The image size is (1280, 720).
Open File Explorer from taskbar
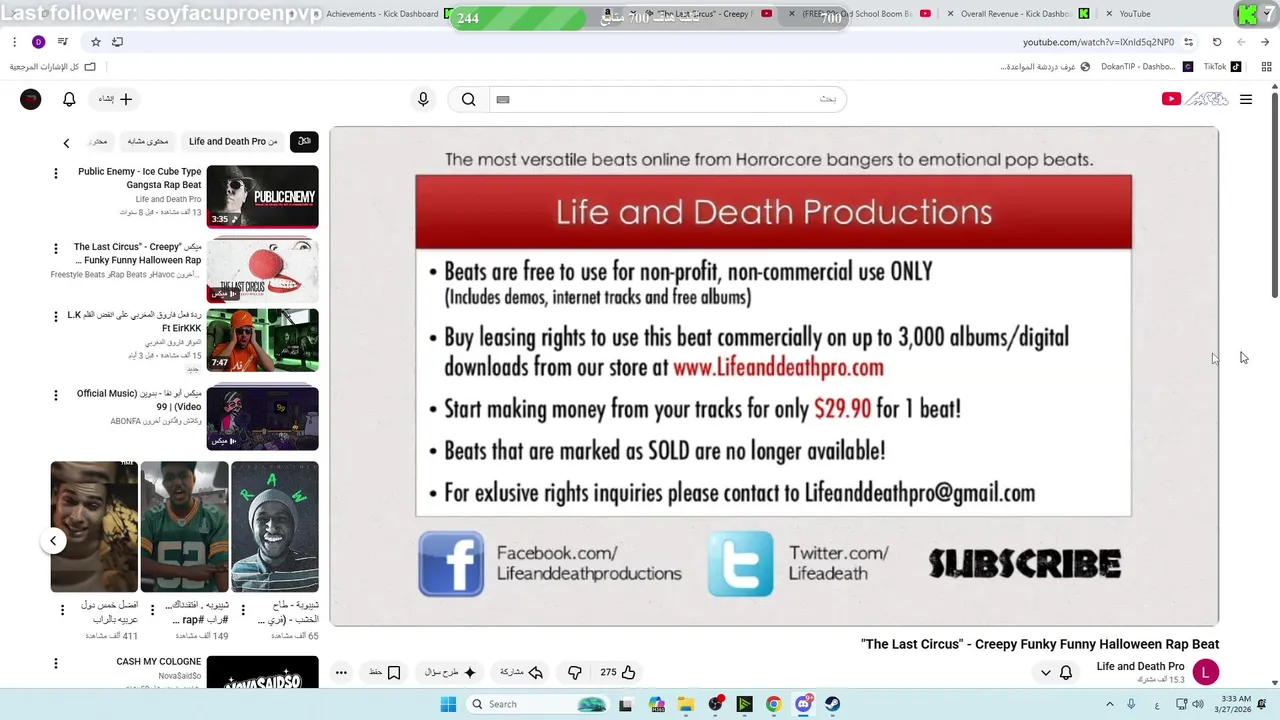tap(686, 704)
